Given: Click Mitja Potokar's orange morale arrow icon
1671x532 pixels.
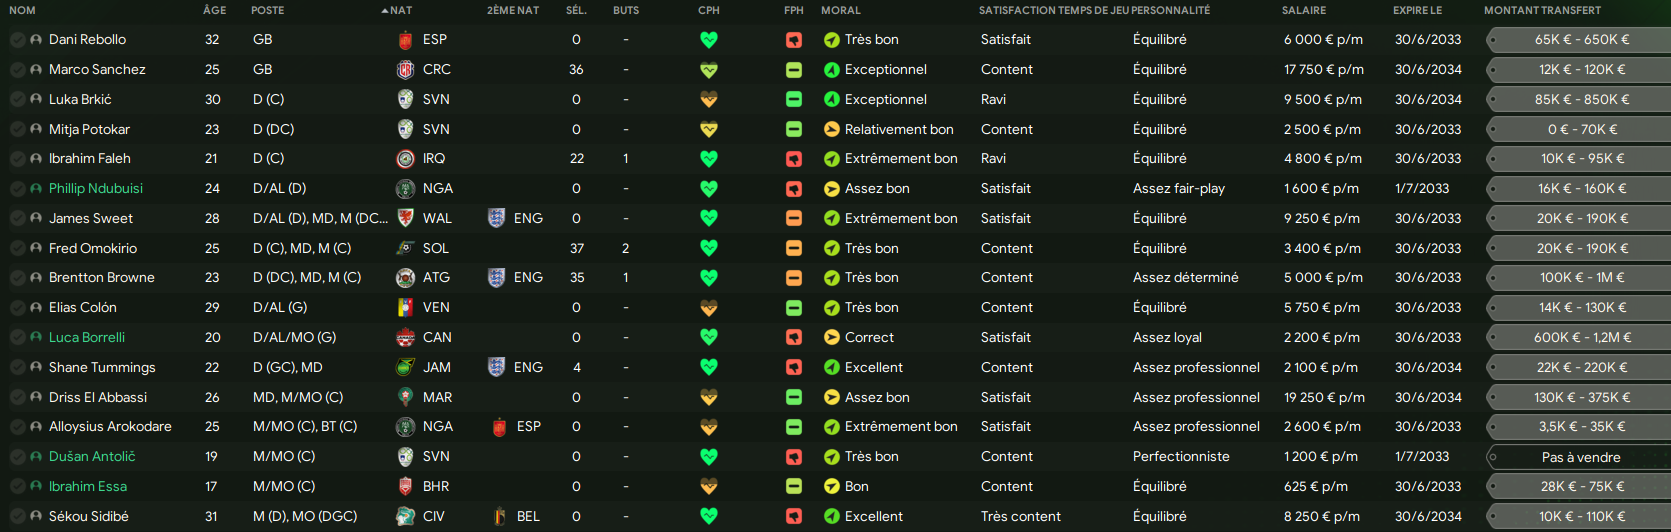Looking at the screenshot, I should 831,129.
